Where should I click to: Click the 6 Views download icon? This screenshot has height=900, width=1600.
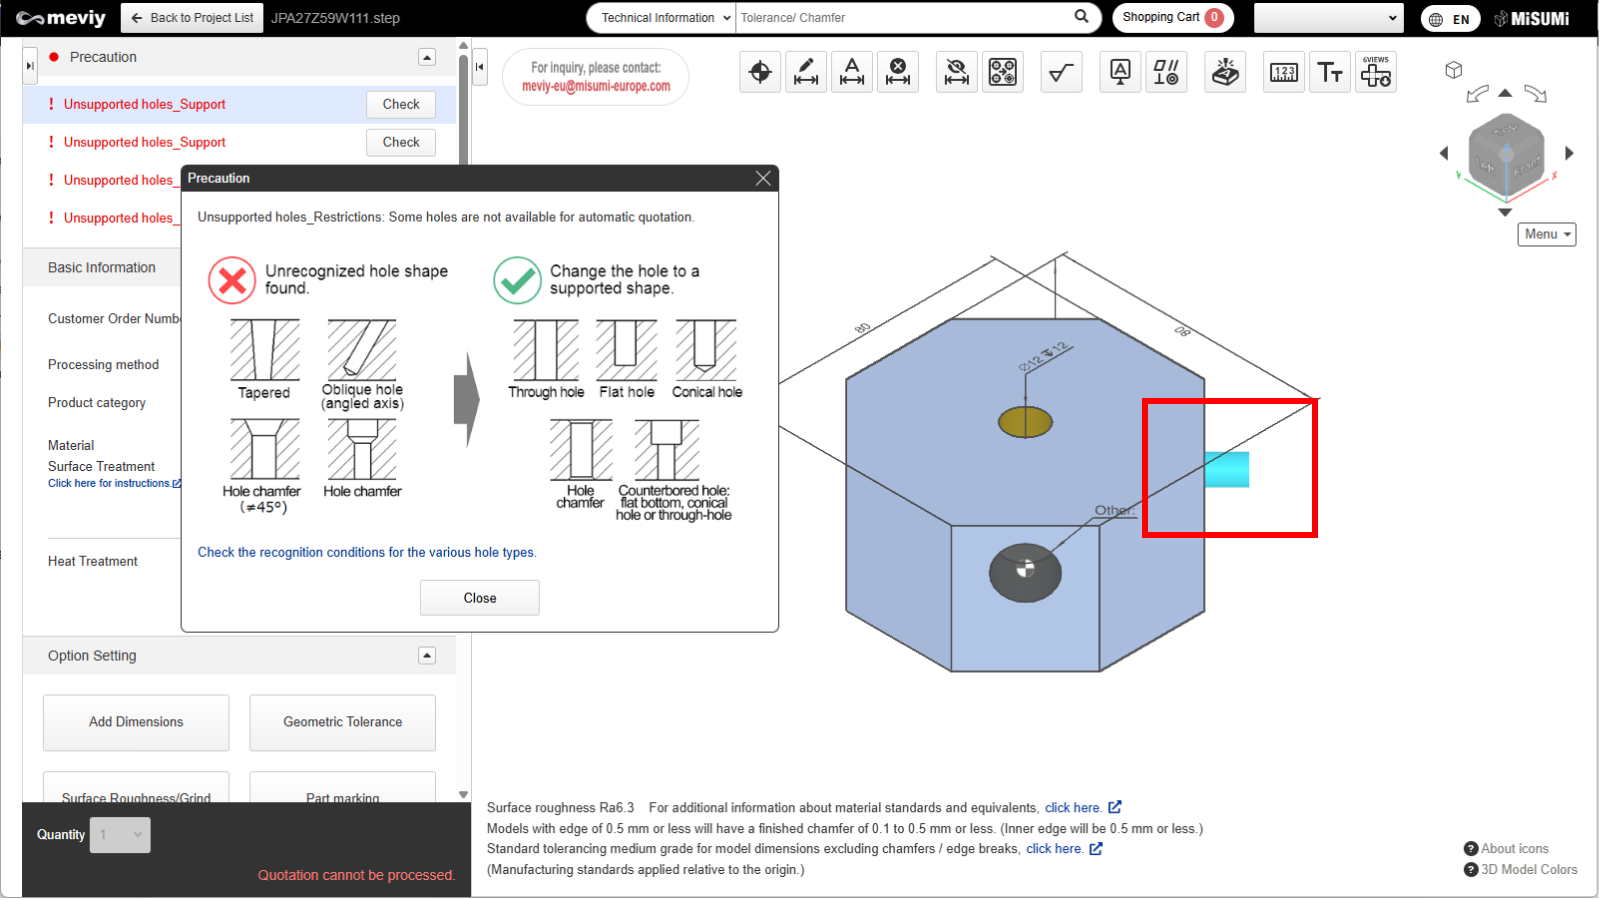coord(1376,72)
